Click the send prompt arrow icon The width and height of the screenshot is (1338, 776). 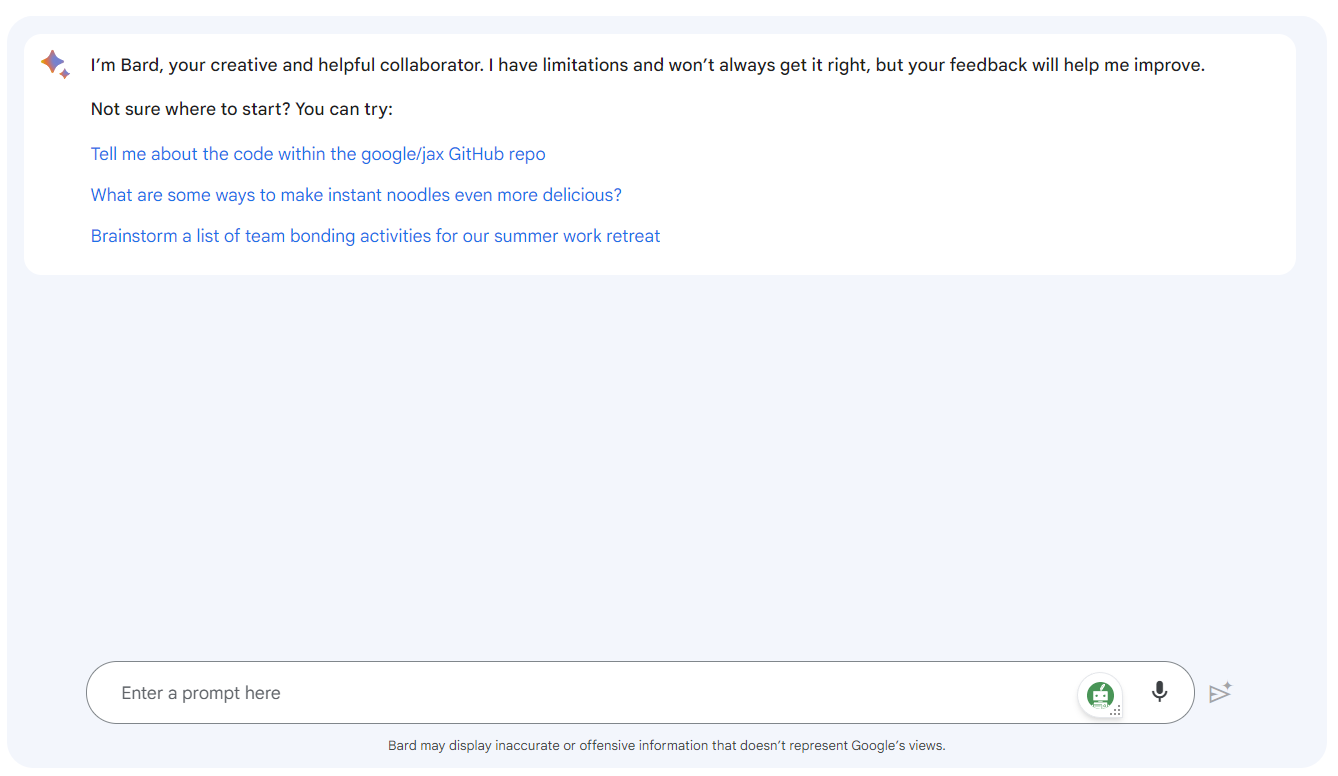coord(1220,692)
